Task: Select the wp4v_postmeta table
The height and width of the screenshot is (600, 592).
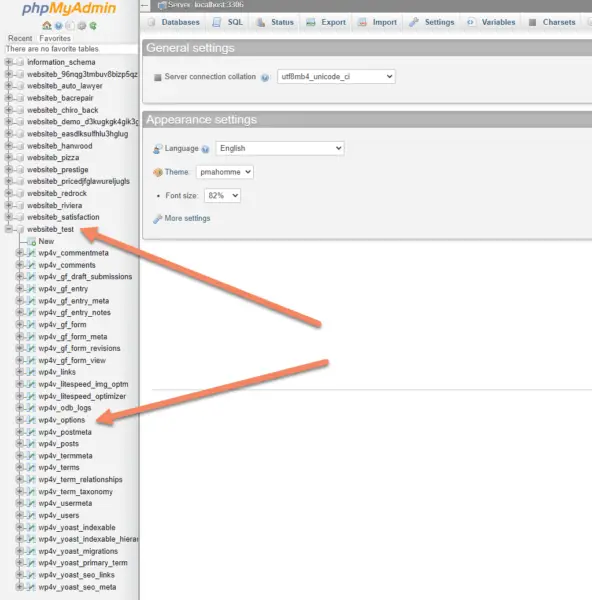Action: coord(65,432)
